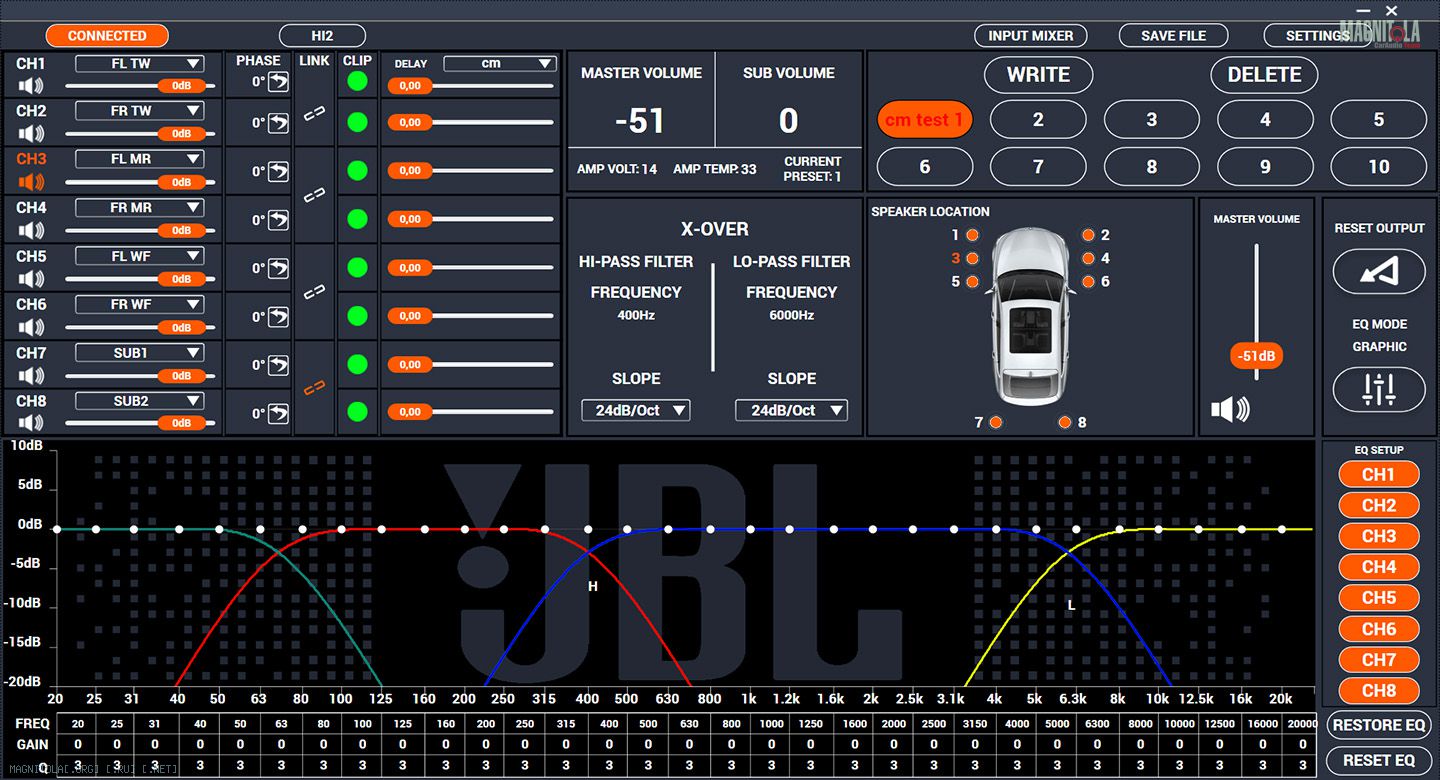Click SAVE FILE button
1440x780 pixels.
pos(1174,35)
